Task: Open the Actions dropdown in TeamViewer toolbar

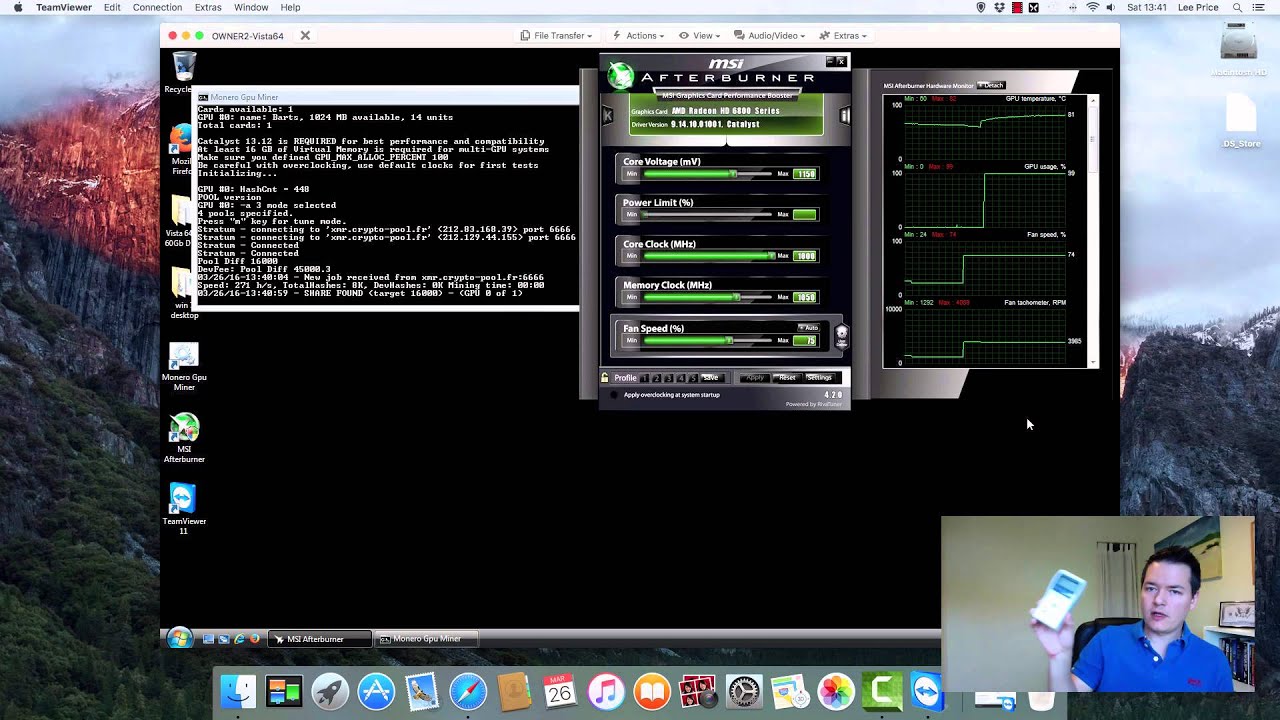Action: [638, 35]
